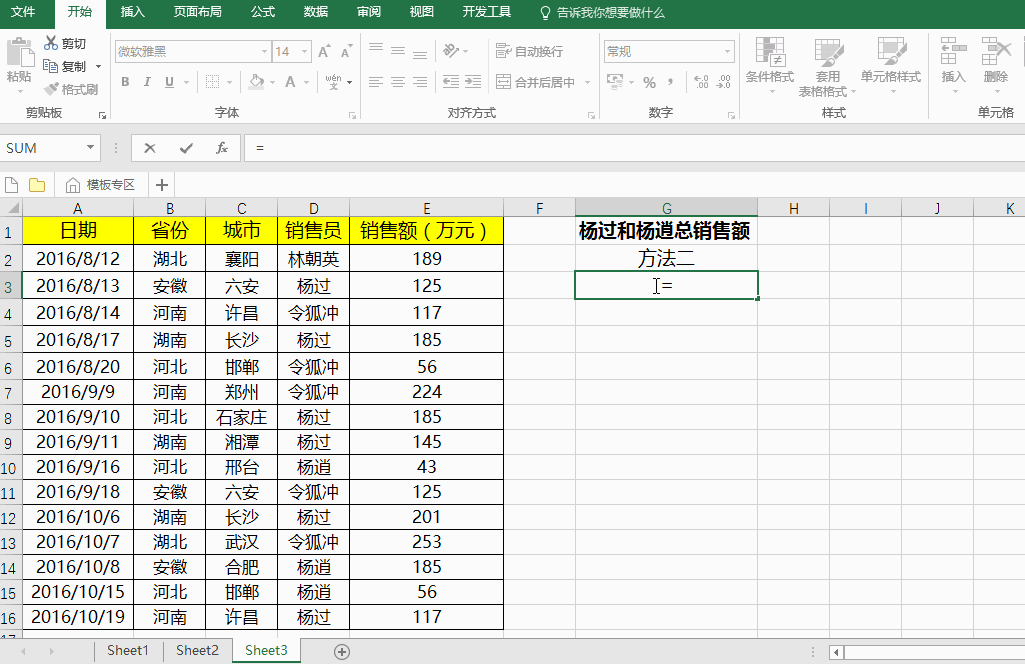The height and width of the screenshot is (664, 1025).
Task: Click the Format Painter (格式刷) icon
Action: [52, 89]
